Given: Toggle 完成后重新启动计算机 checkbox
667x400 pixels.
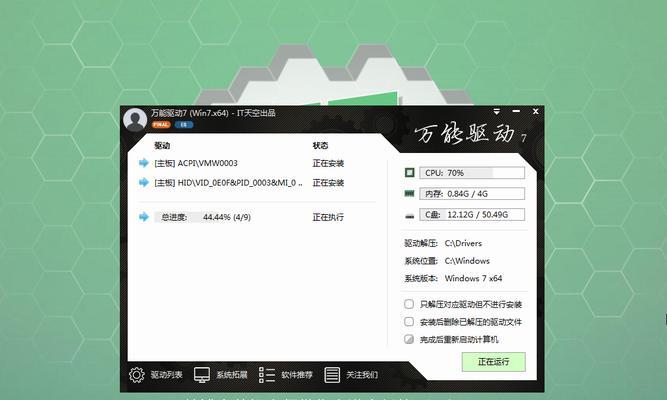Looking at the screenshot, I should coord(409,339).
